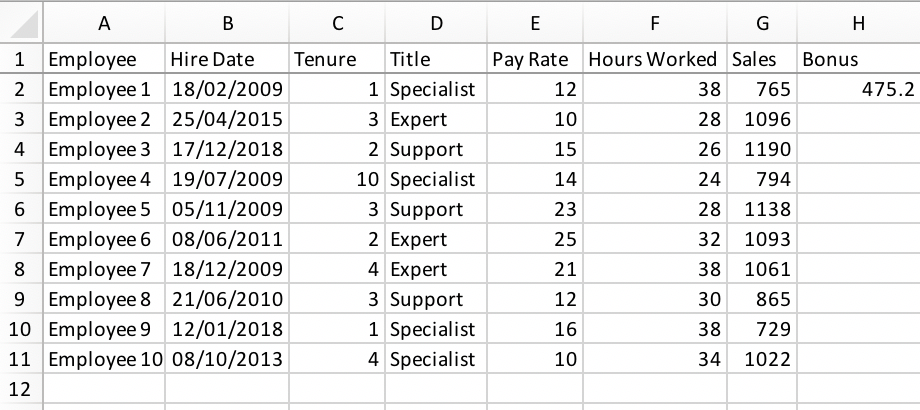The height and width of the screenshot is (410, 920).
Task: Select the Hire Date header cell
Action: click(x=226, y=59)
